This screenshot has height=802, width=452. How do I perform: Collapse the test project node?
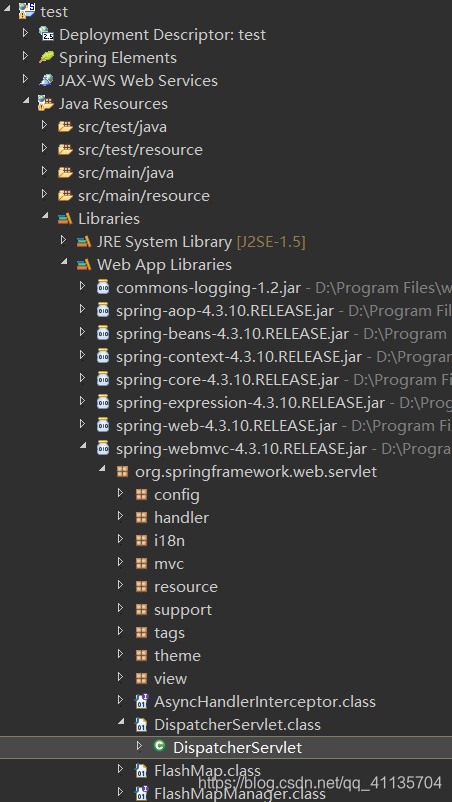(9, 9)
